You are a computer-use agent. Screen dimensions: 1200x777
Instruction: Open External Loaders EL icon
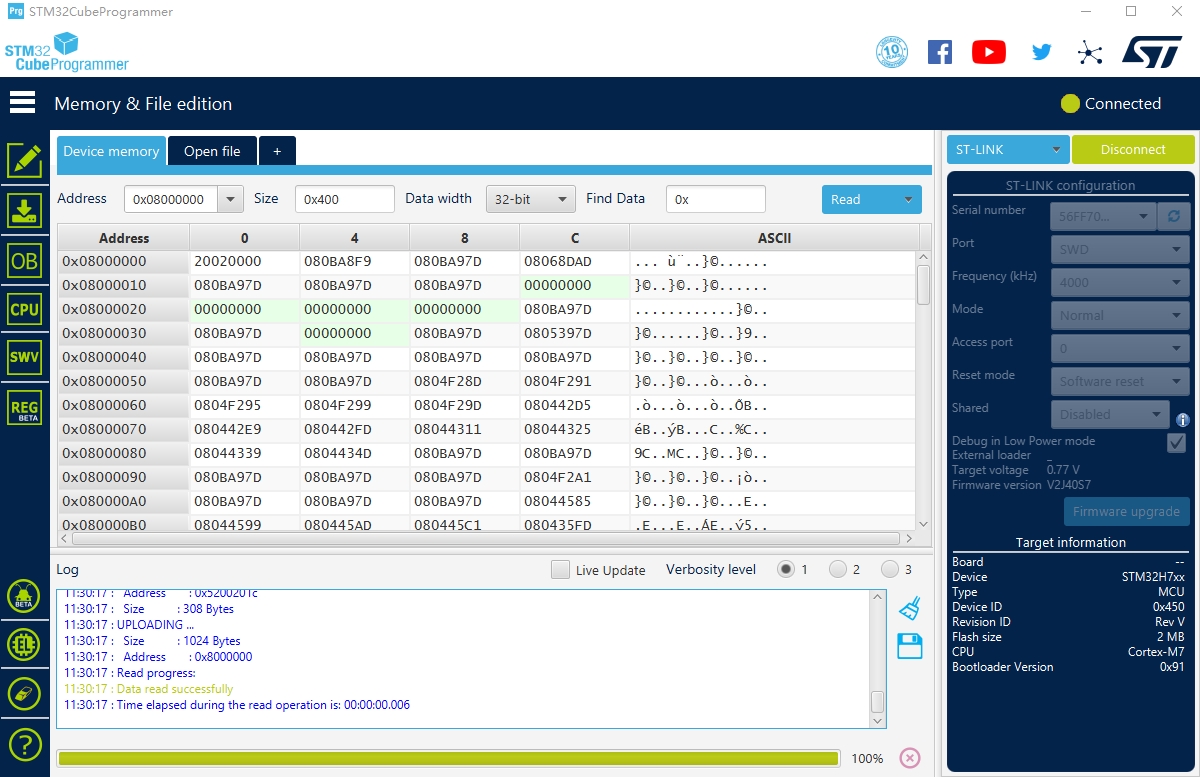pyautogui.click(x=23, y=645)
